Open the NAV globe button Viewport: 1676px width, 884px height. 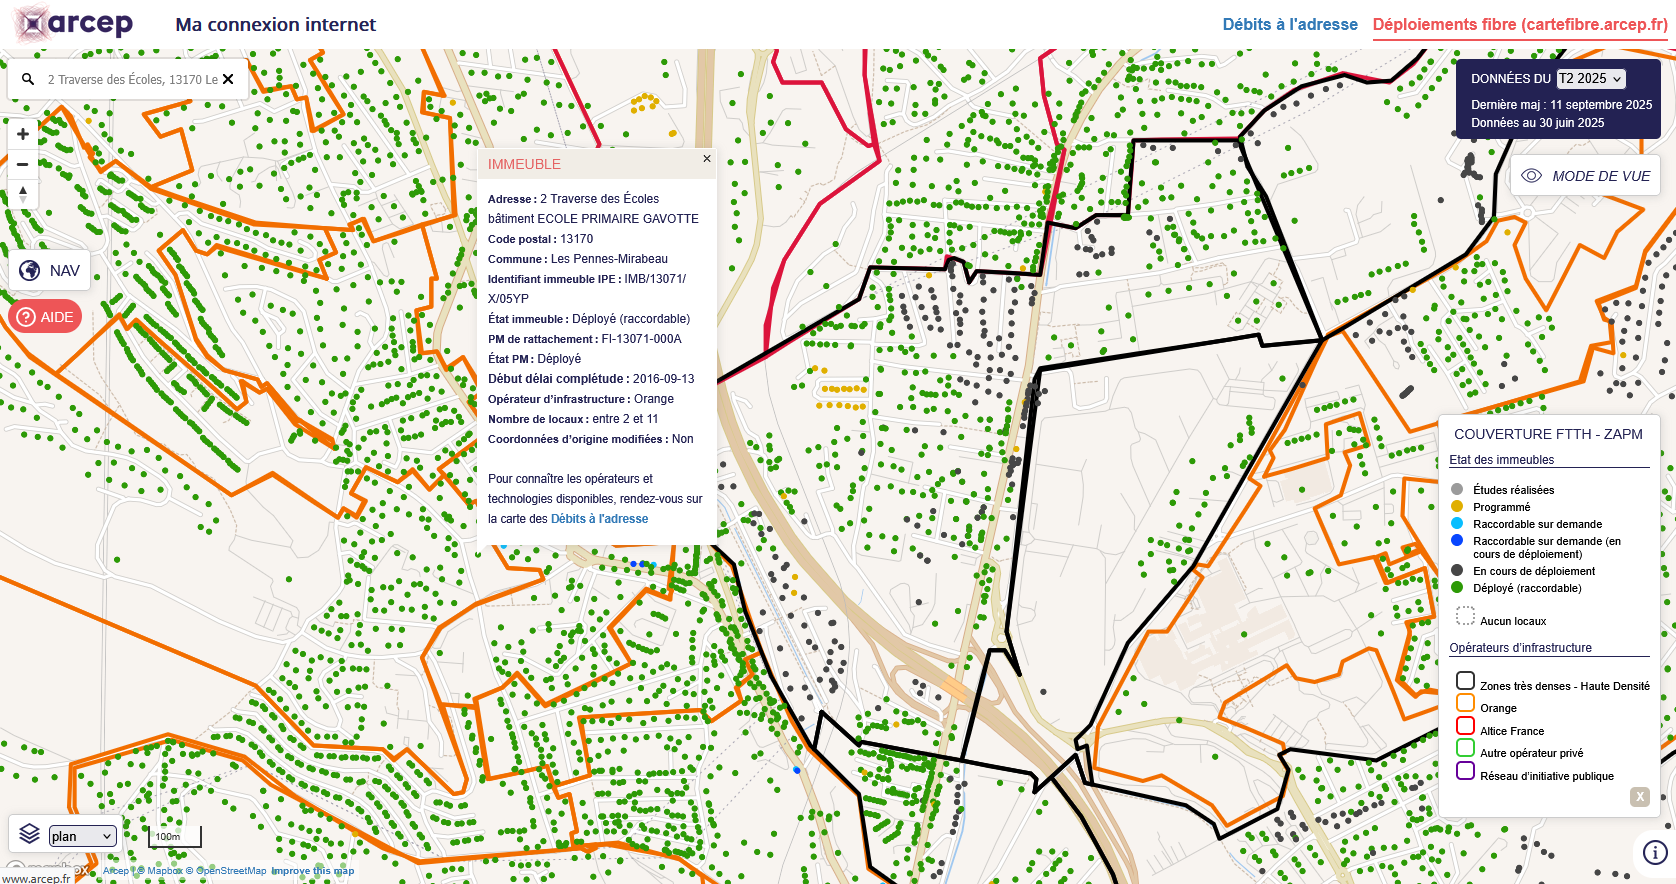pyautogui.click(x=50, y=271)
